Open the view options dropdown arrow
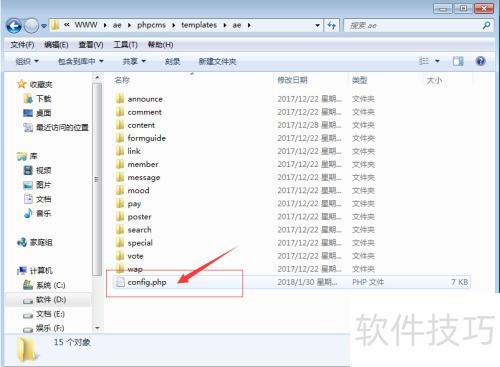 pyautogui.click(x=437, y=61)
